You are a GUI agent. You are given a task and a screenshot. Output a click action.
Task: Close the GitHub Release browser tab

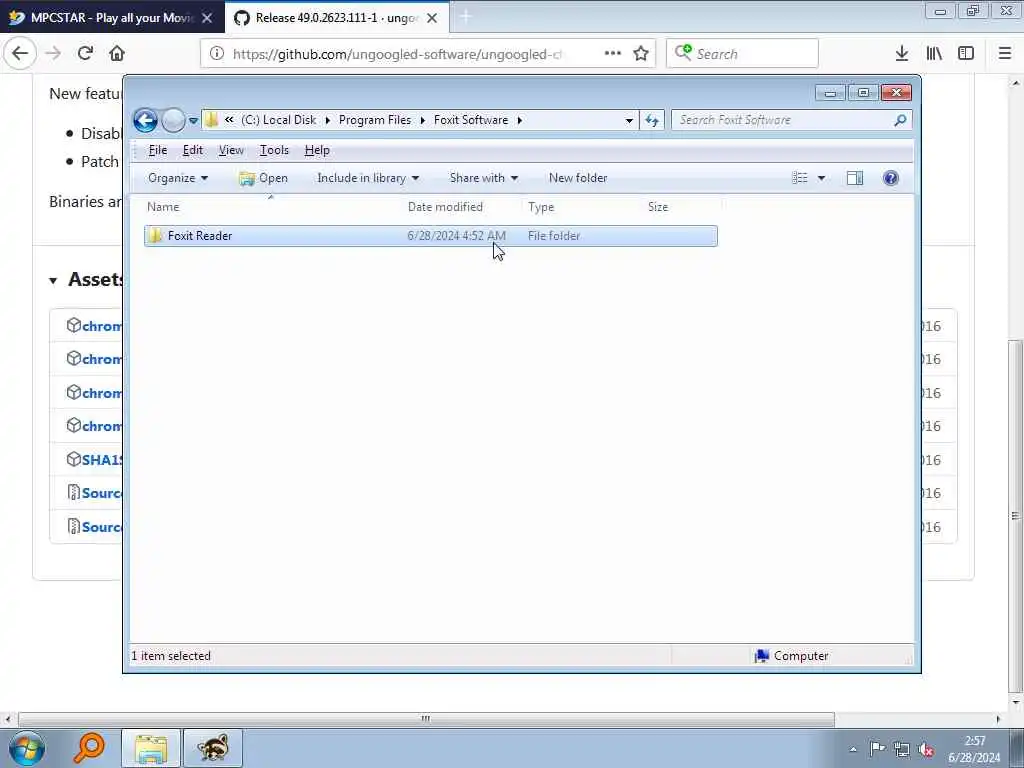(x=432, y=18)
